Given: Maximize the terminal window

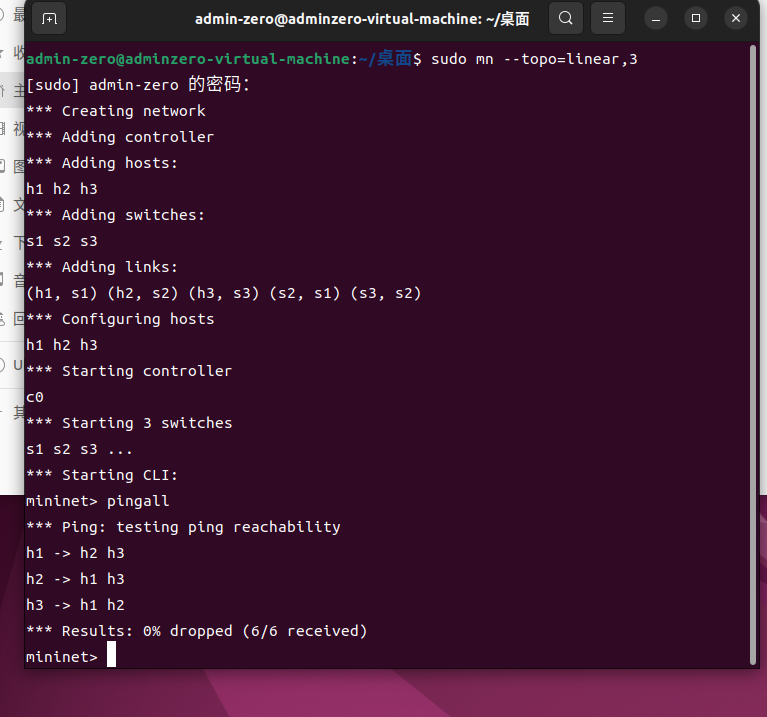Looking at the screenshot, I should (696, 19).
